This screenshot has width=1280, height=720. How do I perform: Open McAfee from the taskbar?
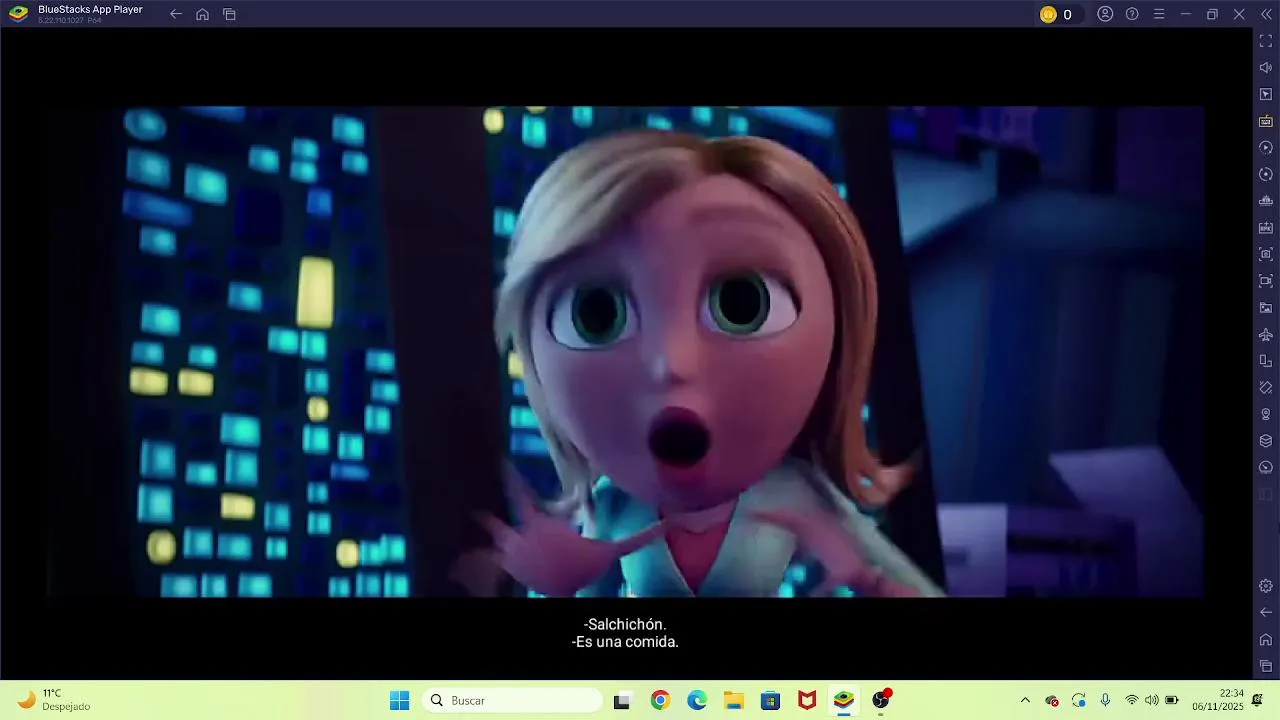click(x=807, y=700)
